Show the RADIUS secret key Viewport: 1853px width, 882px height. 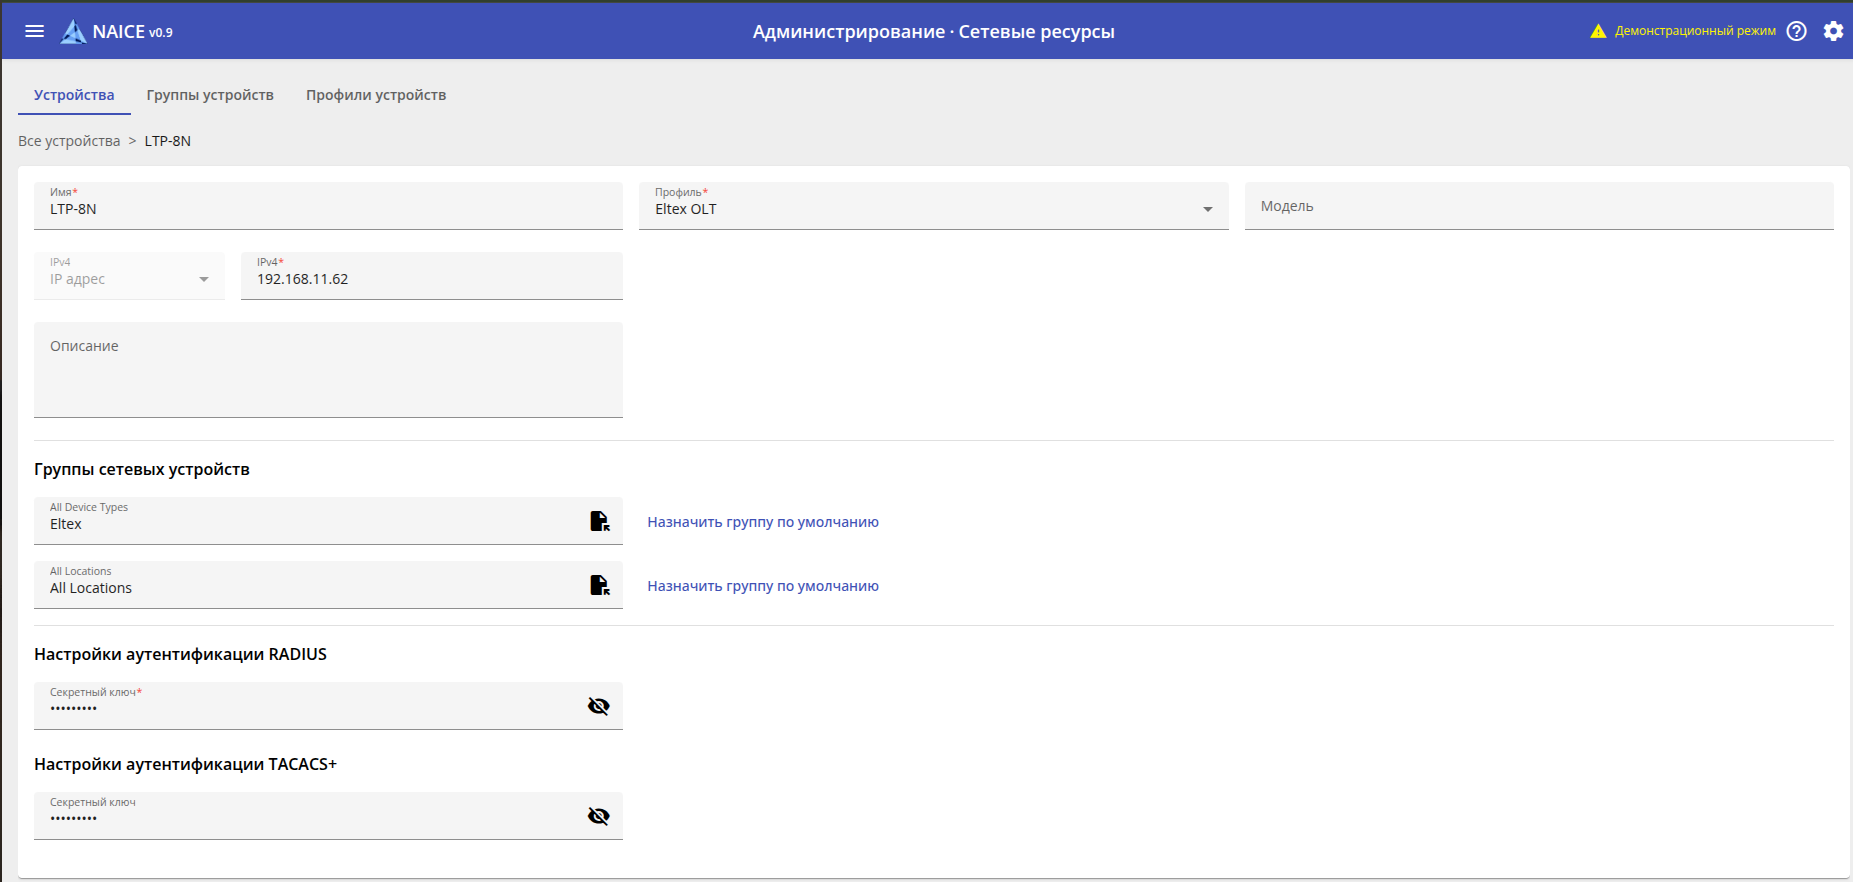598,706
